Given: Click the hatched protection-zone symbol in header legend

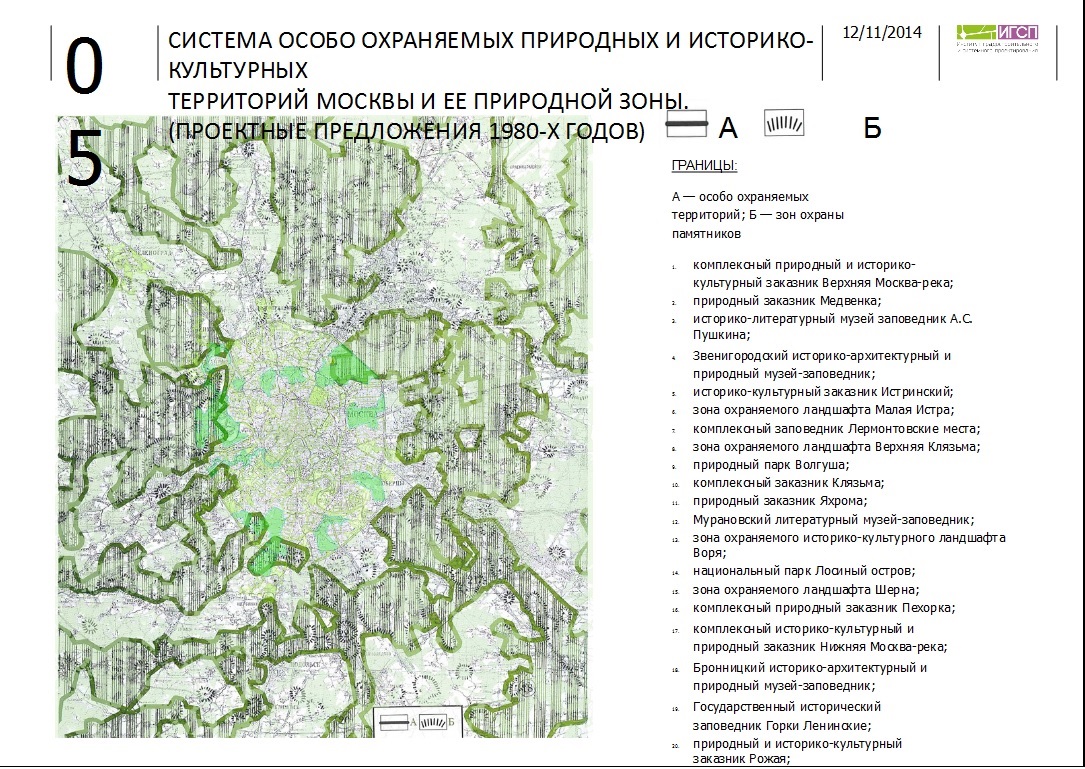Looking at the screenshot, I should (784, 123).
